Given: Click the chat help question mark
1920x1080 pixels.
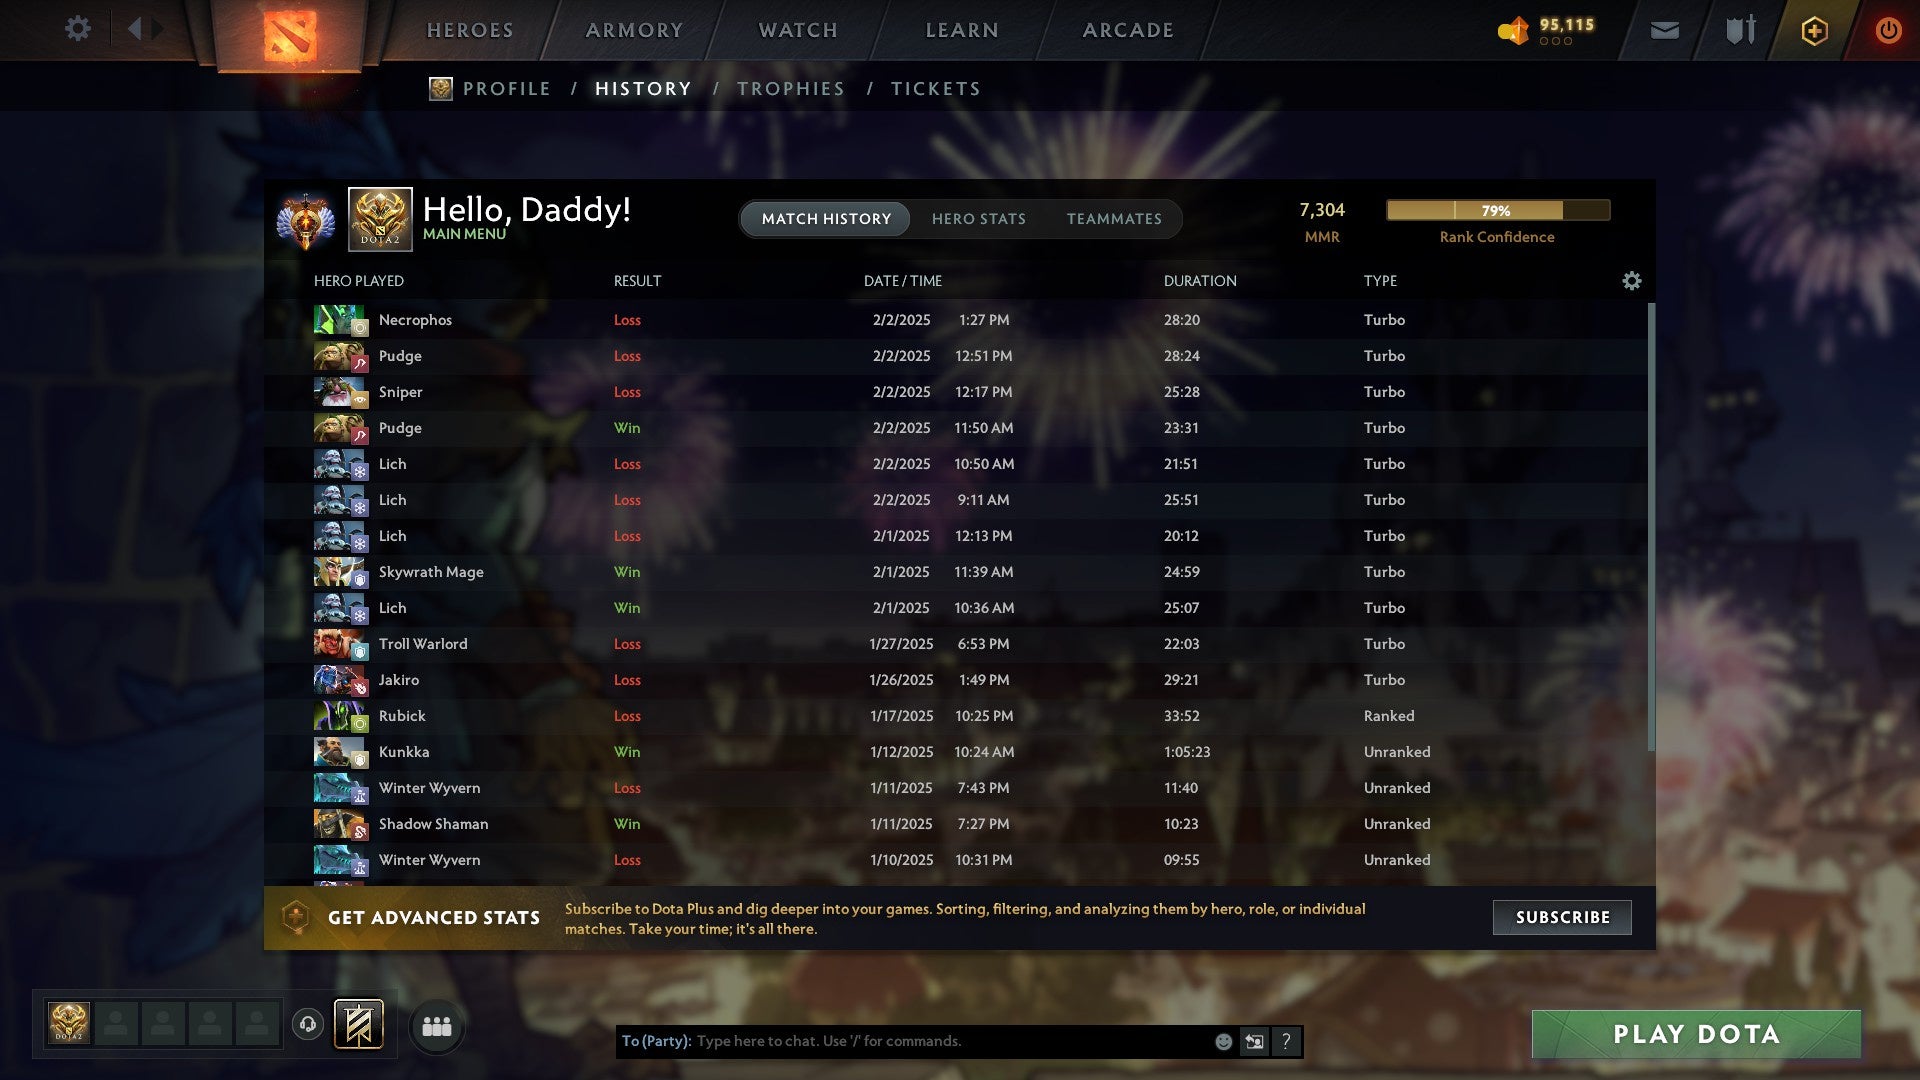Looking at the screenshot, I should click(x=1286, y=1042).
